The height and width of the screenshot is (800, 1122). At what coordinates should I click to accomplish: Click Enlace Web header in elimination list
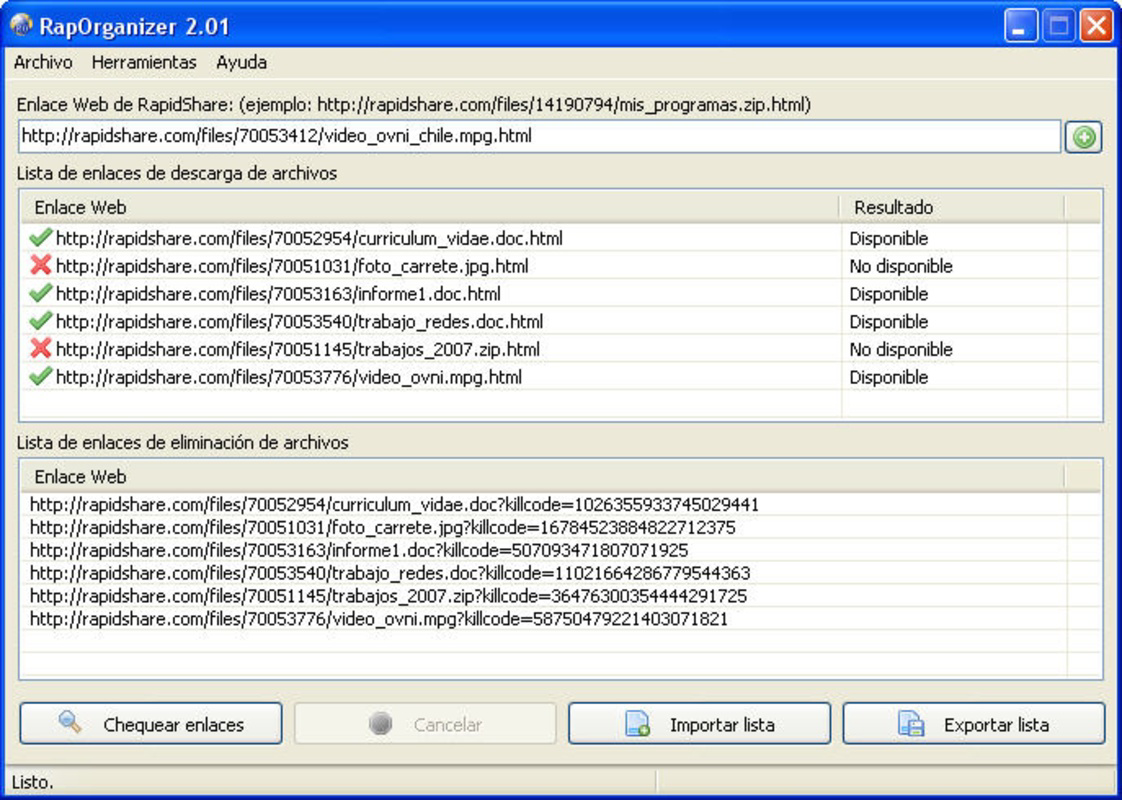pyautogui.click(x=542, y=477)
